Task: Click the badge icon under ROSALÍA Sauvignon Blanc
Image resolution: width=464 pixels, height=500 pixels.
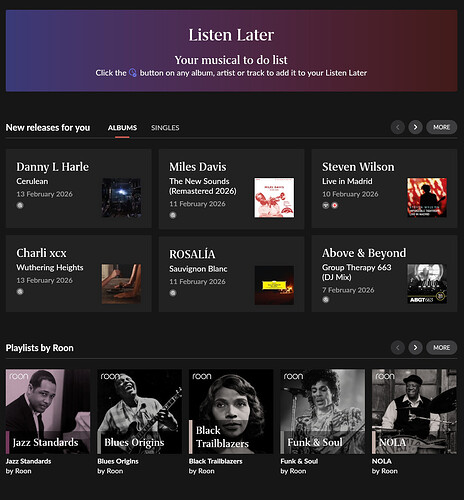Action: pos(173,293)
